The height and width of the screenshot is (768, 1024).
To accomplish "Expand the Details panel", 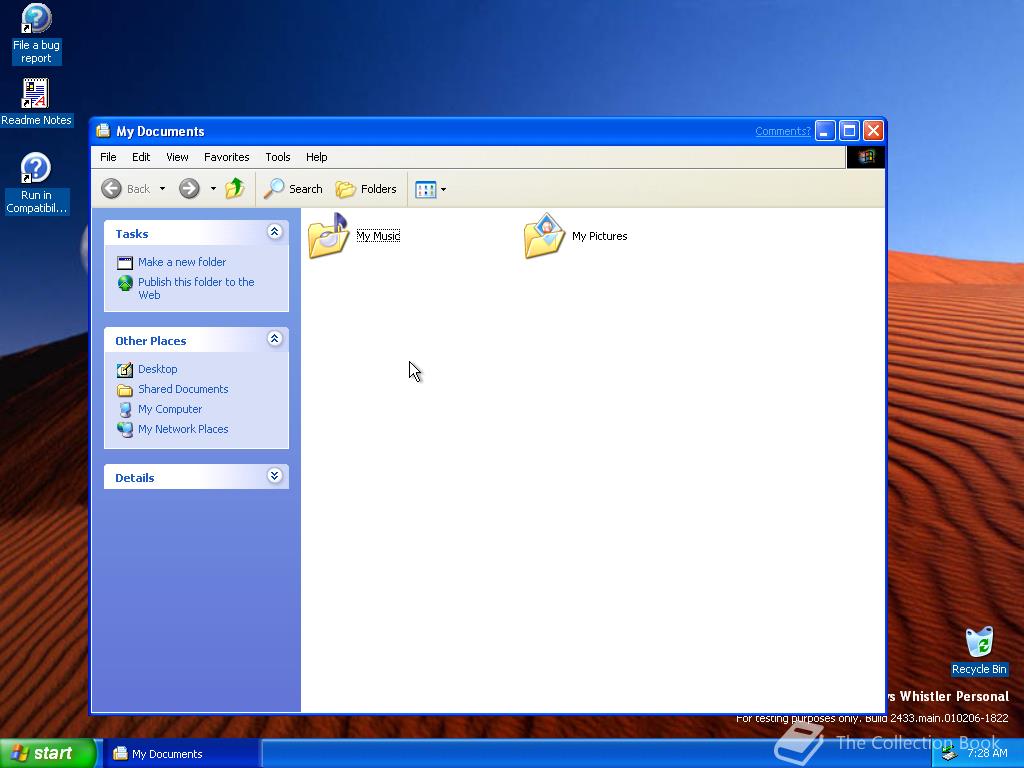I will tap(274, 476).
